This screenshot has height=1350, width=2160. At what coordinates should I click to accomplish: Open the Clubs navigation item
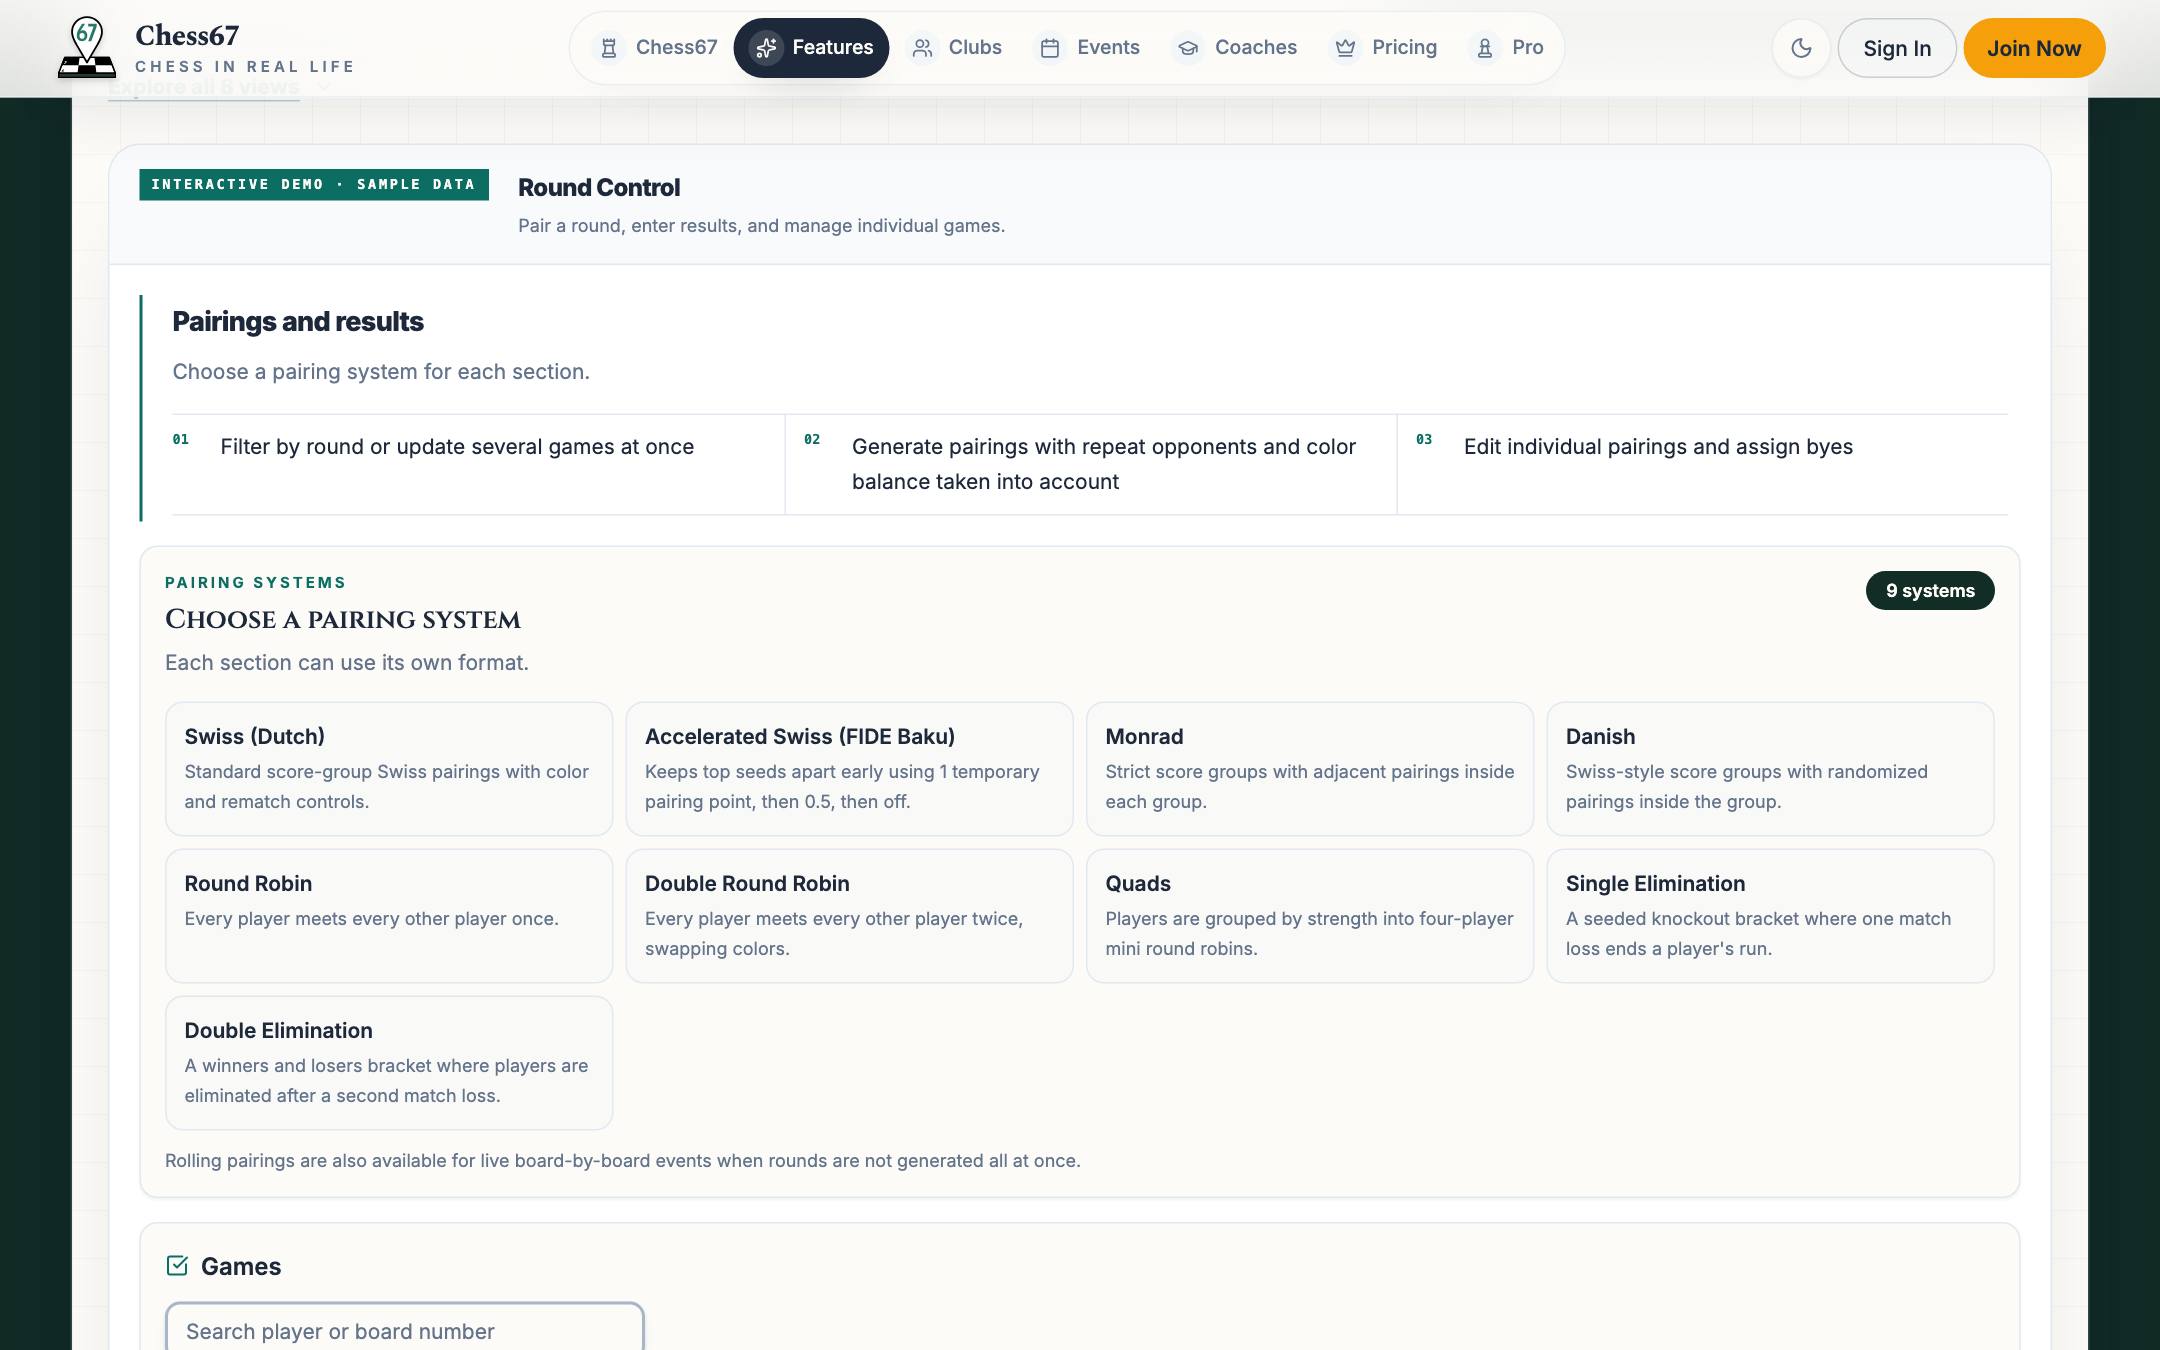pos(956,48)
